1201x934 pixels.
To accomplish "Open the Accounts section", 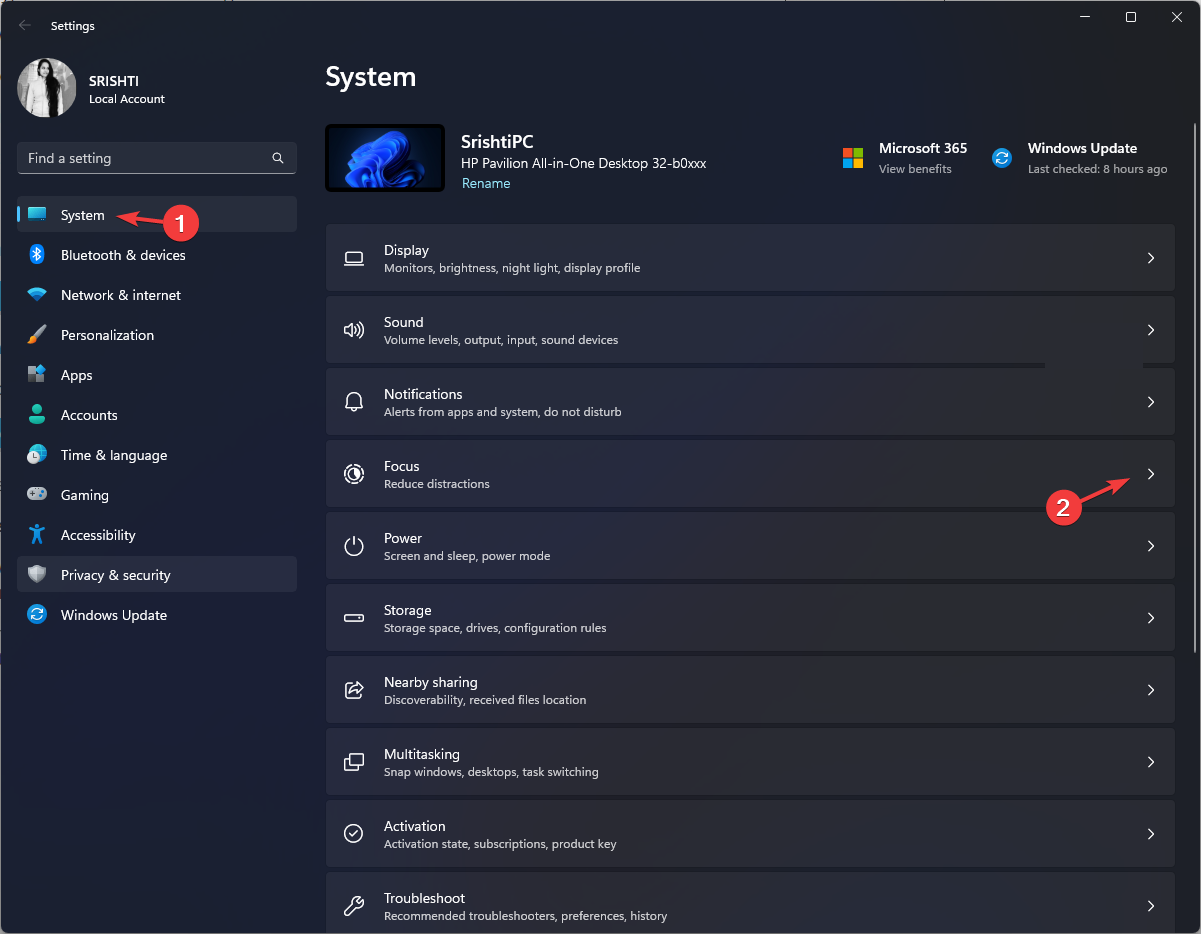I will (157, 415).
